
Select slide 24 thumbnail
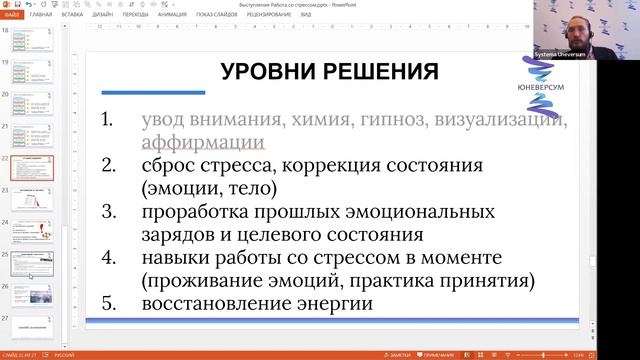(x=32, y=231)
